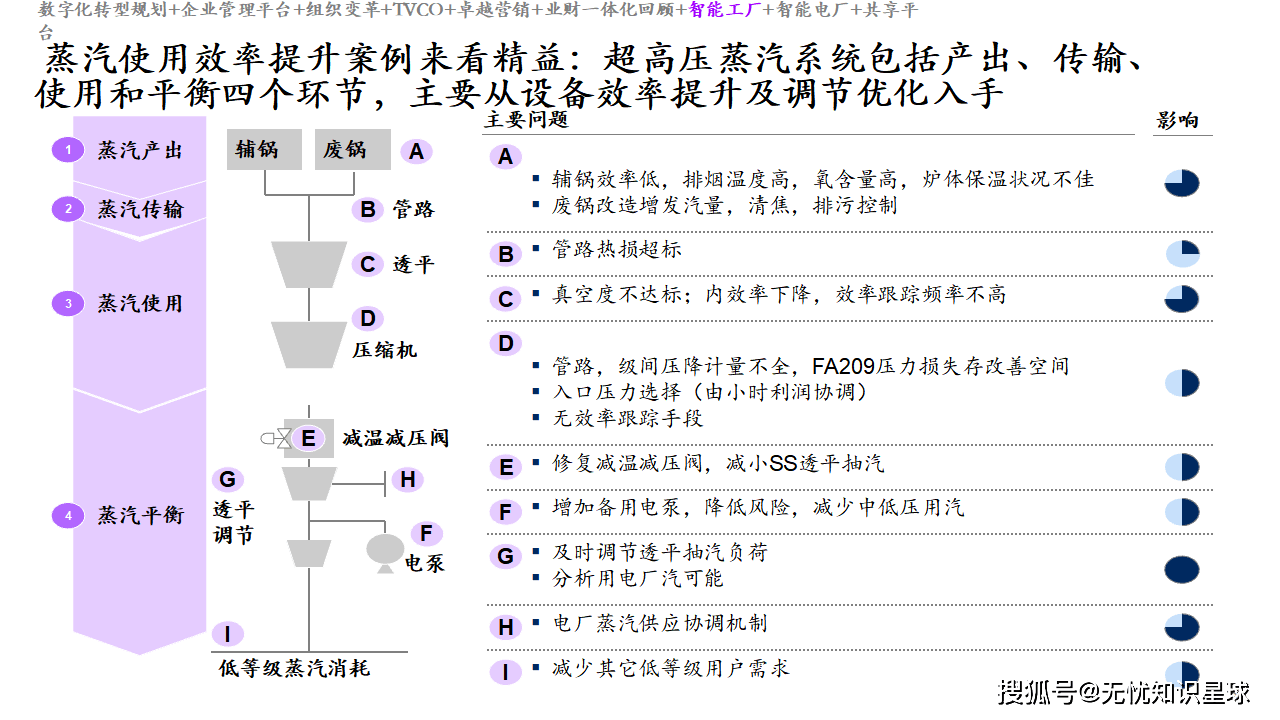
Task: Click the A badge in the 主要问题 list
Action: coord(505,157)
